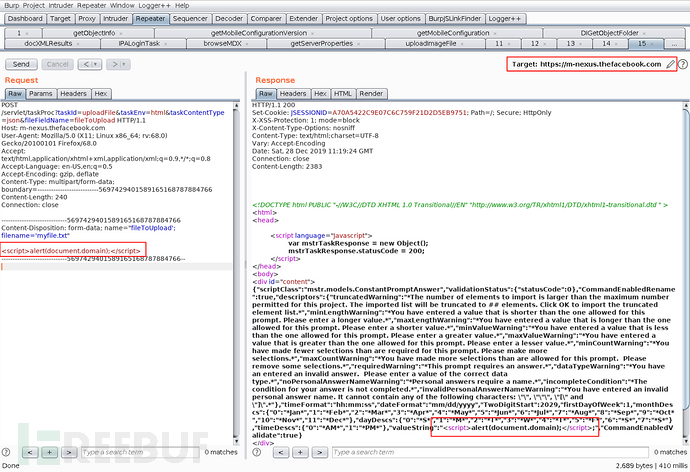Screen dimensions: 690x472
Task: Click the response pane vertical scrollbar
Action: pos(686,273)
